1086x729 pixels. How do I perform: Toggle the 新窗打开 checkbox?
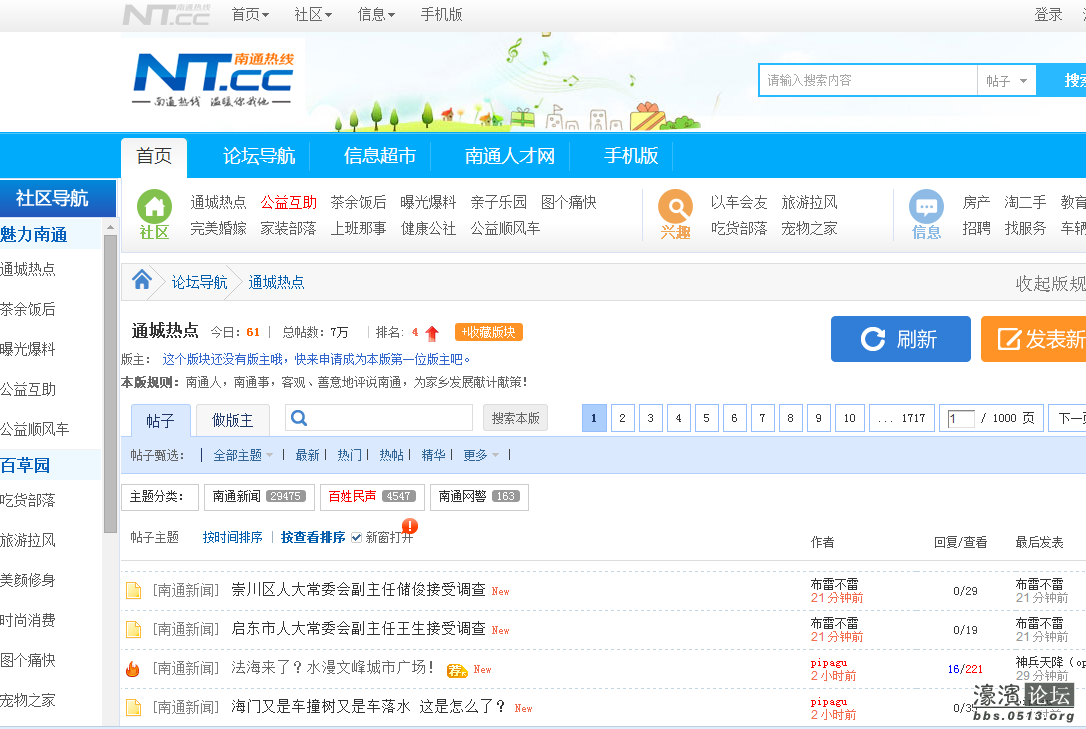356,538
